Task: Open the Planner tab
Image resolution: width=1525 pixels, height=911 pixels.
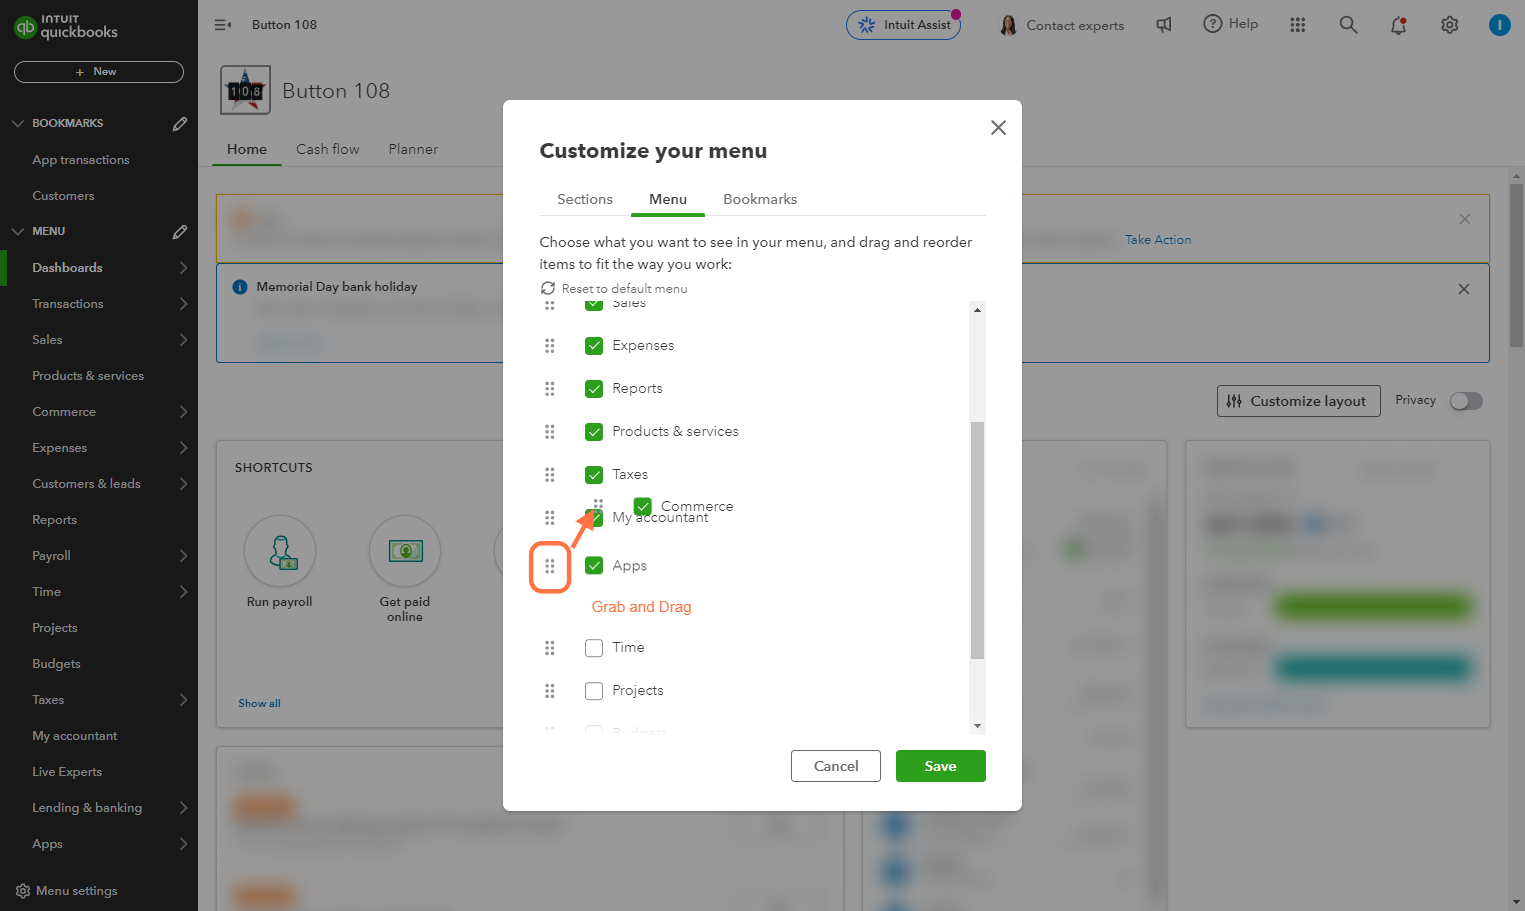Action: [413, 149]
